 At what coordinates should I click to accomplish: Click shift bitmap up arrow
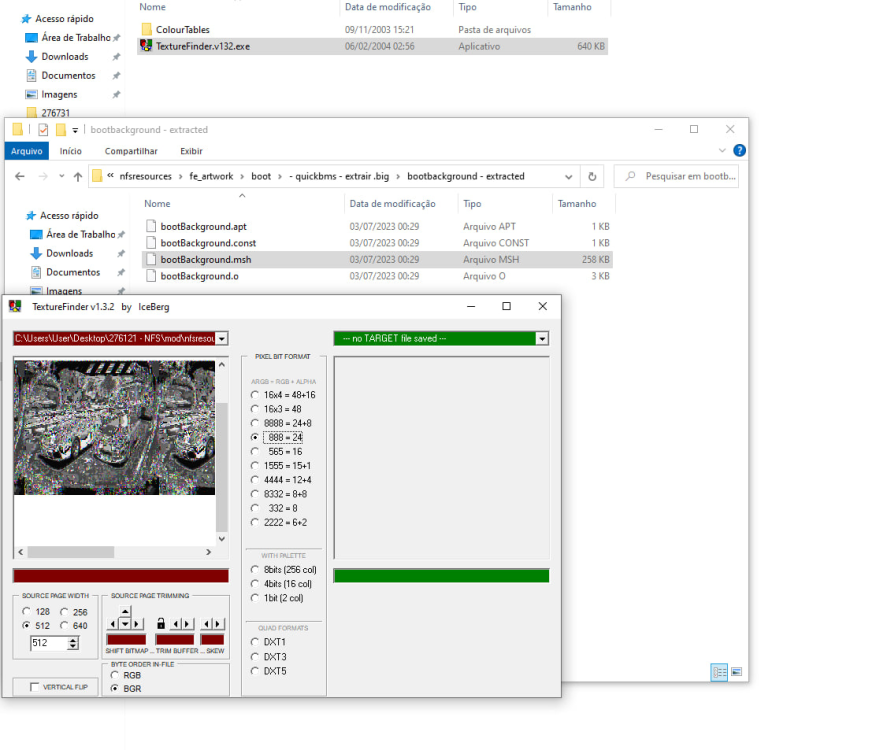coord(125,611)
